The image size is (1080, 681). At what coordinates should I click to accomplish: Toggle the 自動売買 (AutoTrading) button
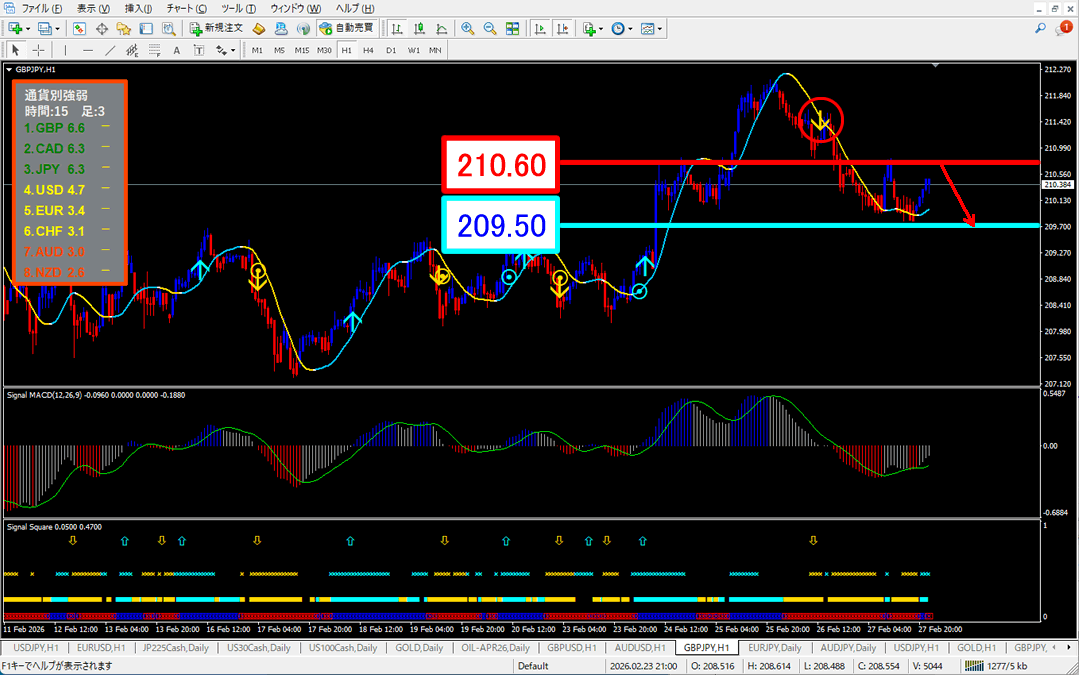click(x=348, y=28)
